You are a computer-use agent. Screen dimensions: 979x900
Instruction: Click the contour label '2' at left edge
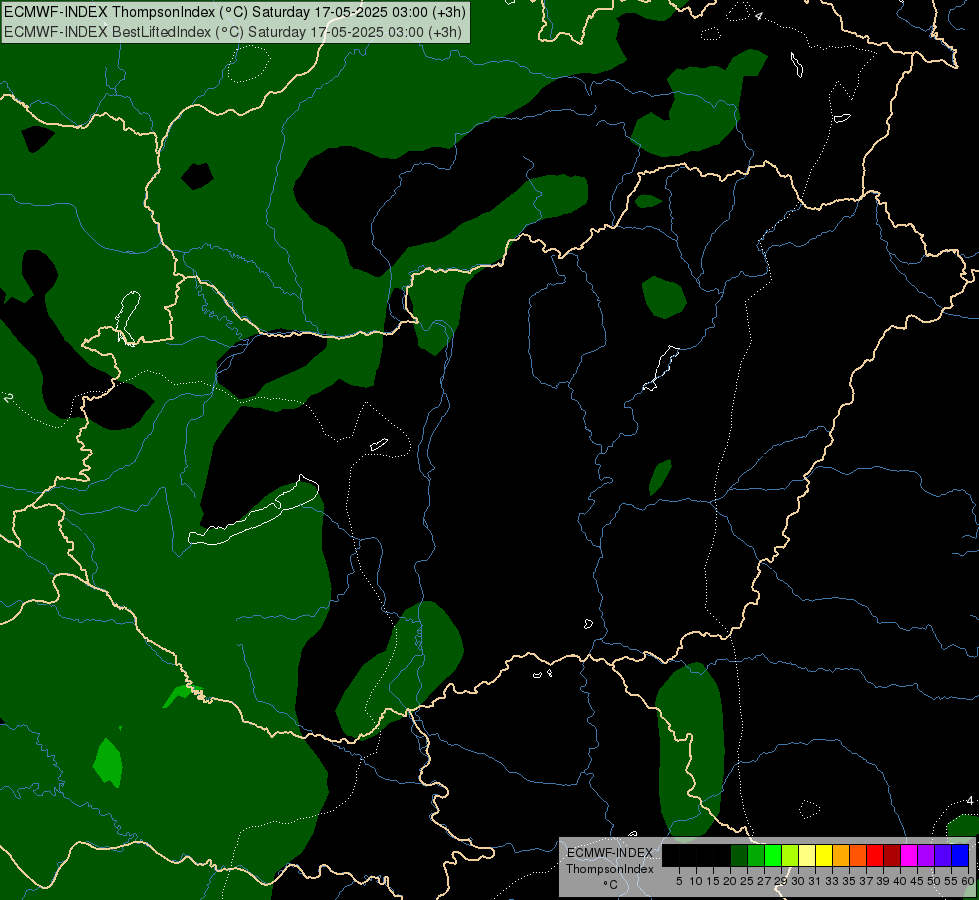[8, 398]
